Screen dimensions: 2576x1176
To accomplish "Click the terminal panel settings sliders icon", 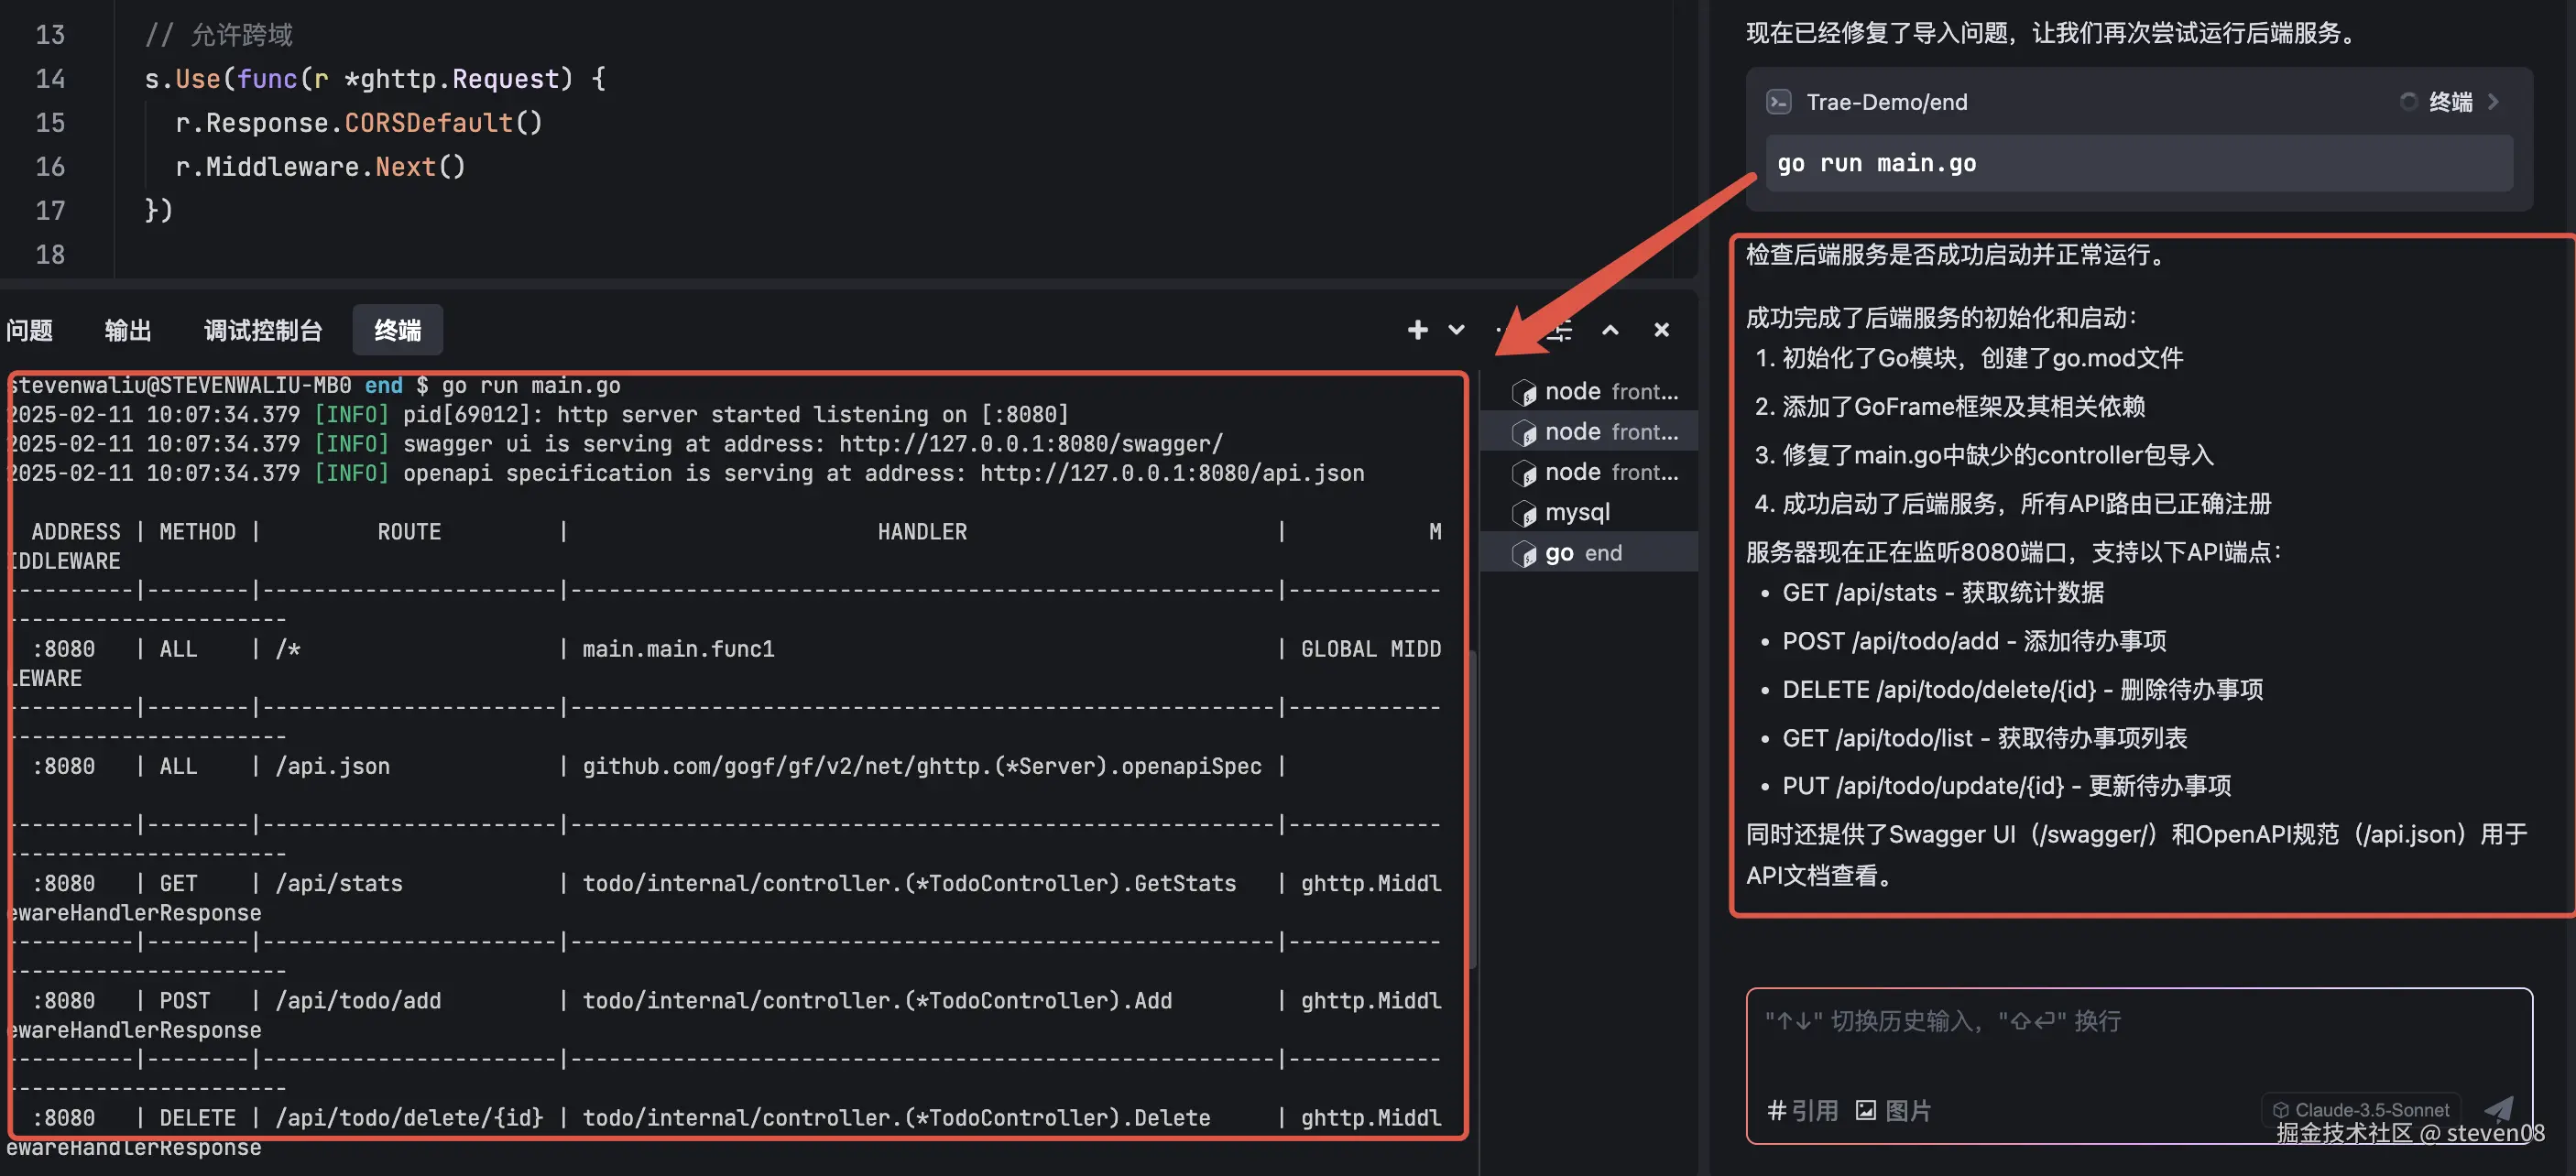I will (x=1560, y=330).
